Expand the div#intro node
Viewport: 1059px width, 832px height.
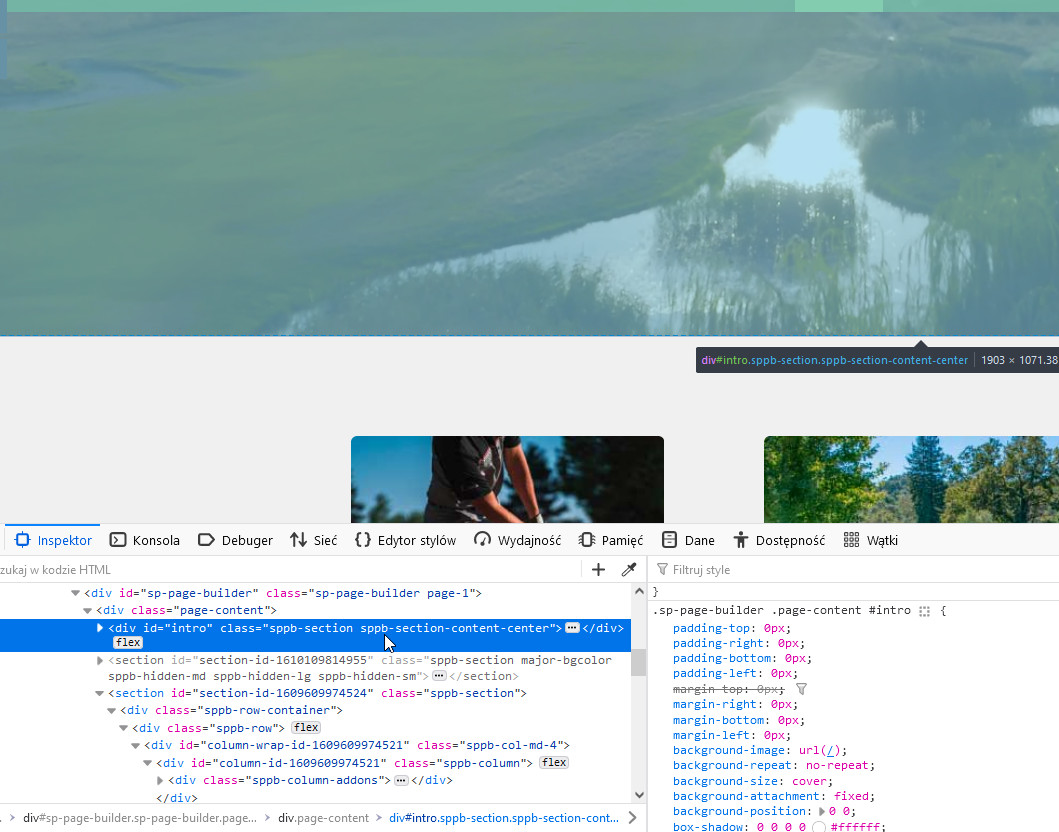point(100,628)
